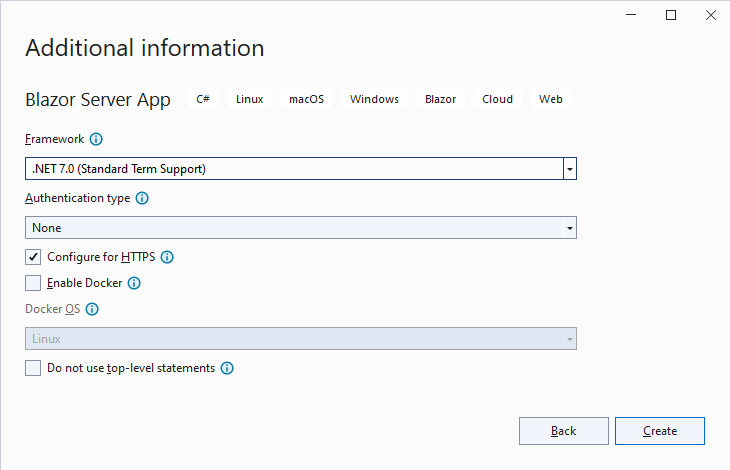
Task: Click the C# tag
Action: (203, 99)
